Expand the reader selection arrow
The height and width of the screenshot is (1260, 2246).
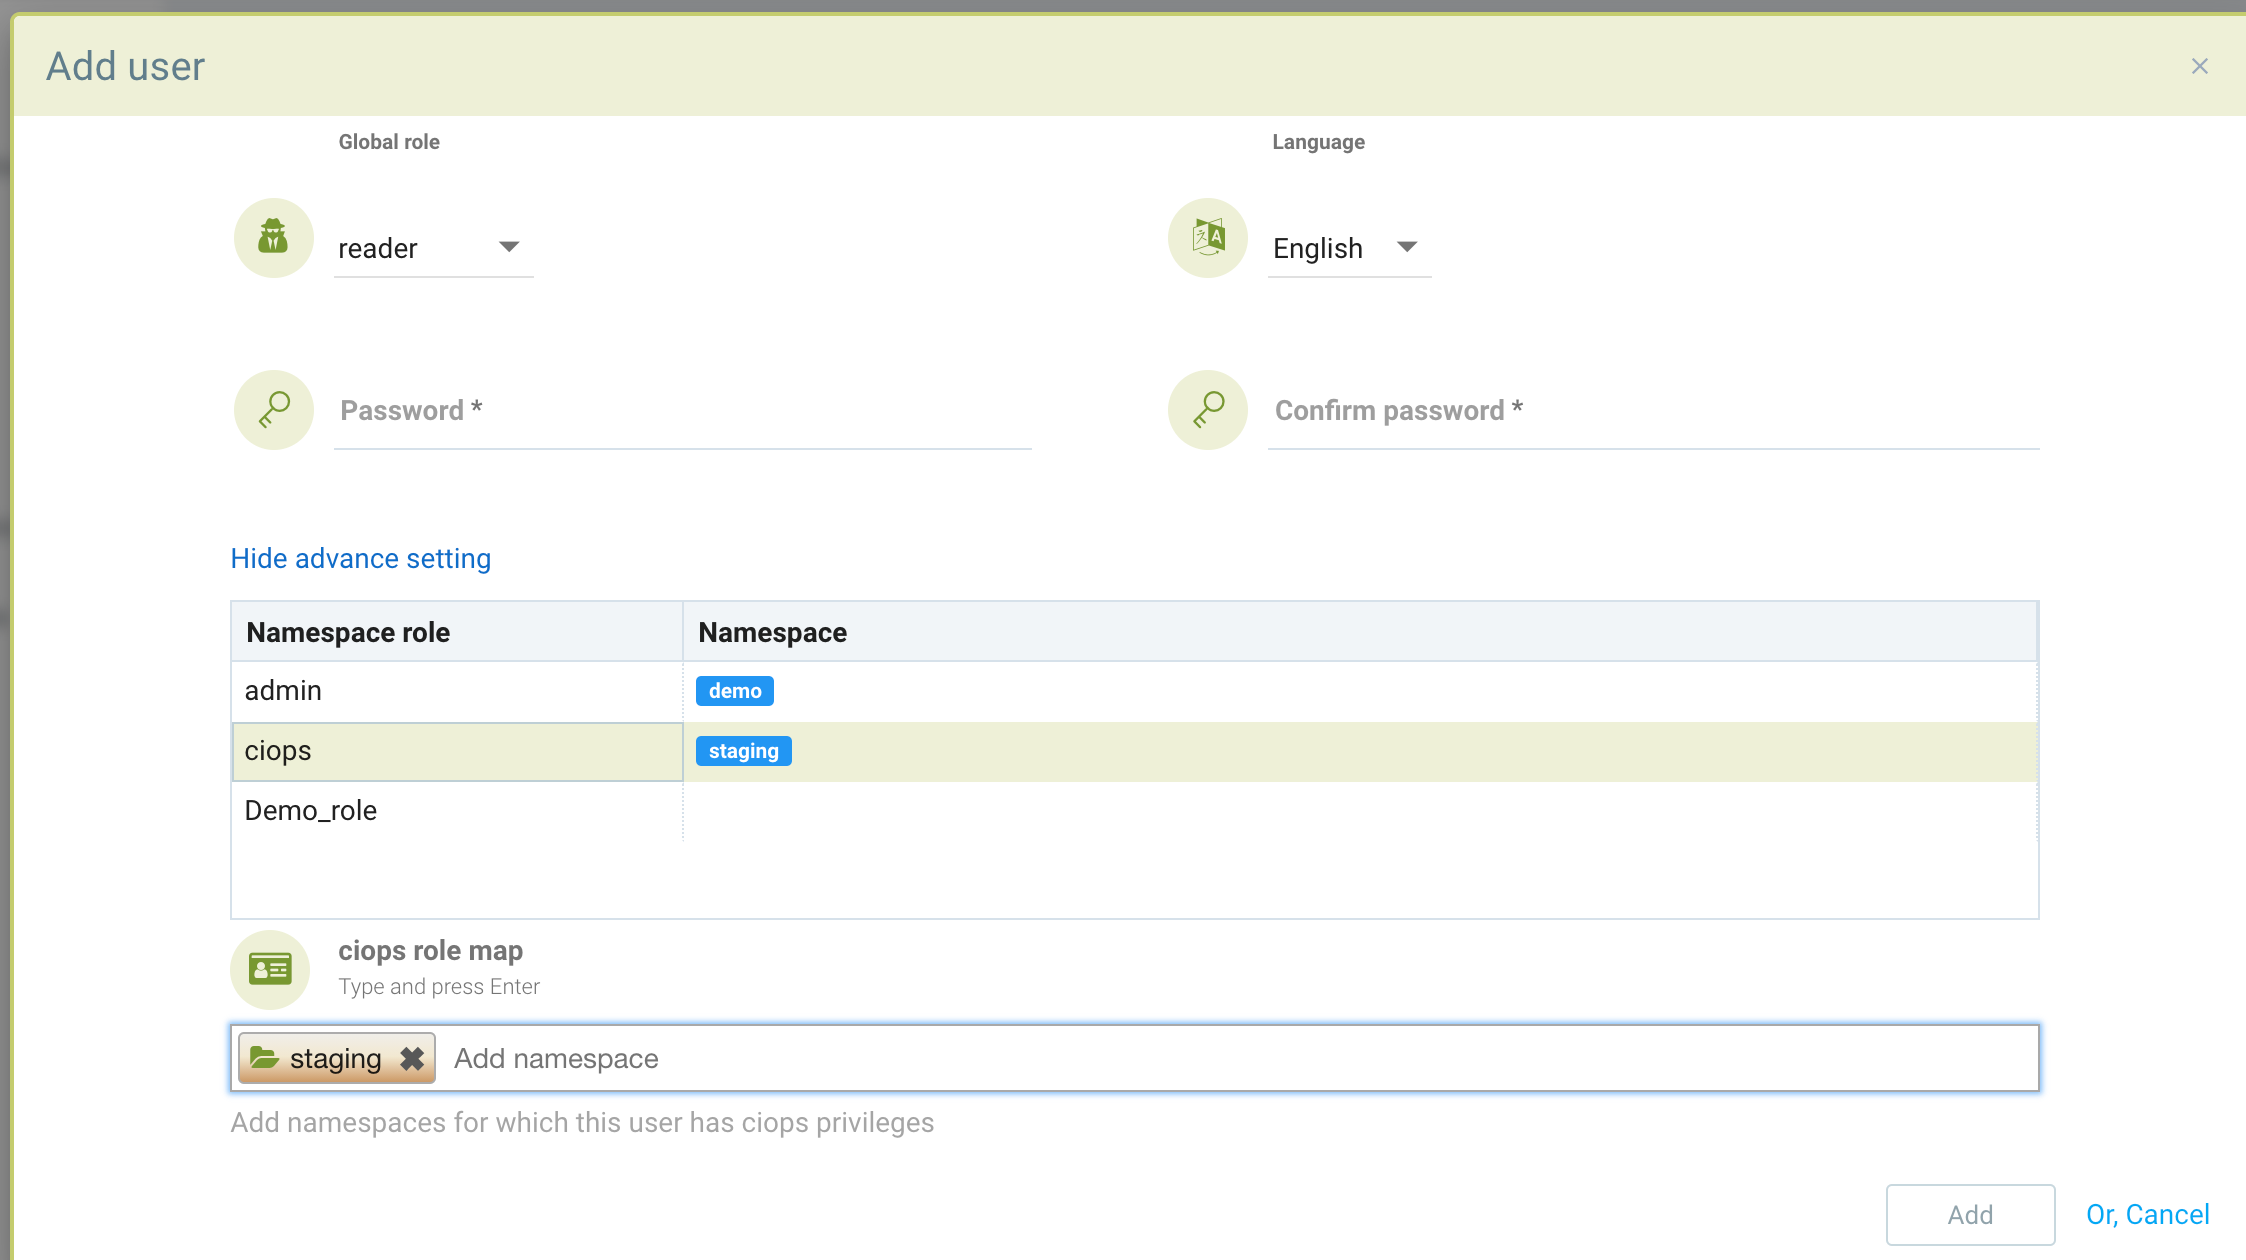[x=510, y=247]
